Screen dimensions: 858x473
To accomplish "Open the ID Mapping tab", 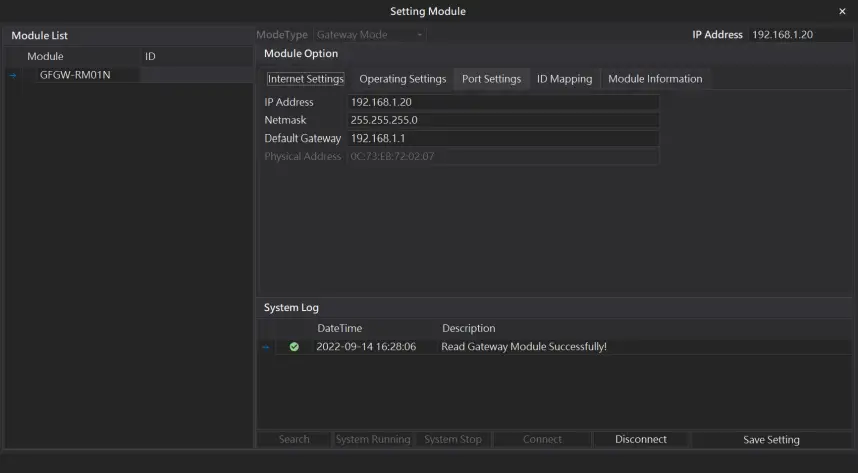I will pyautogui.click(x=564, y=79).
